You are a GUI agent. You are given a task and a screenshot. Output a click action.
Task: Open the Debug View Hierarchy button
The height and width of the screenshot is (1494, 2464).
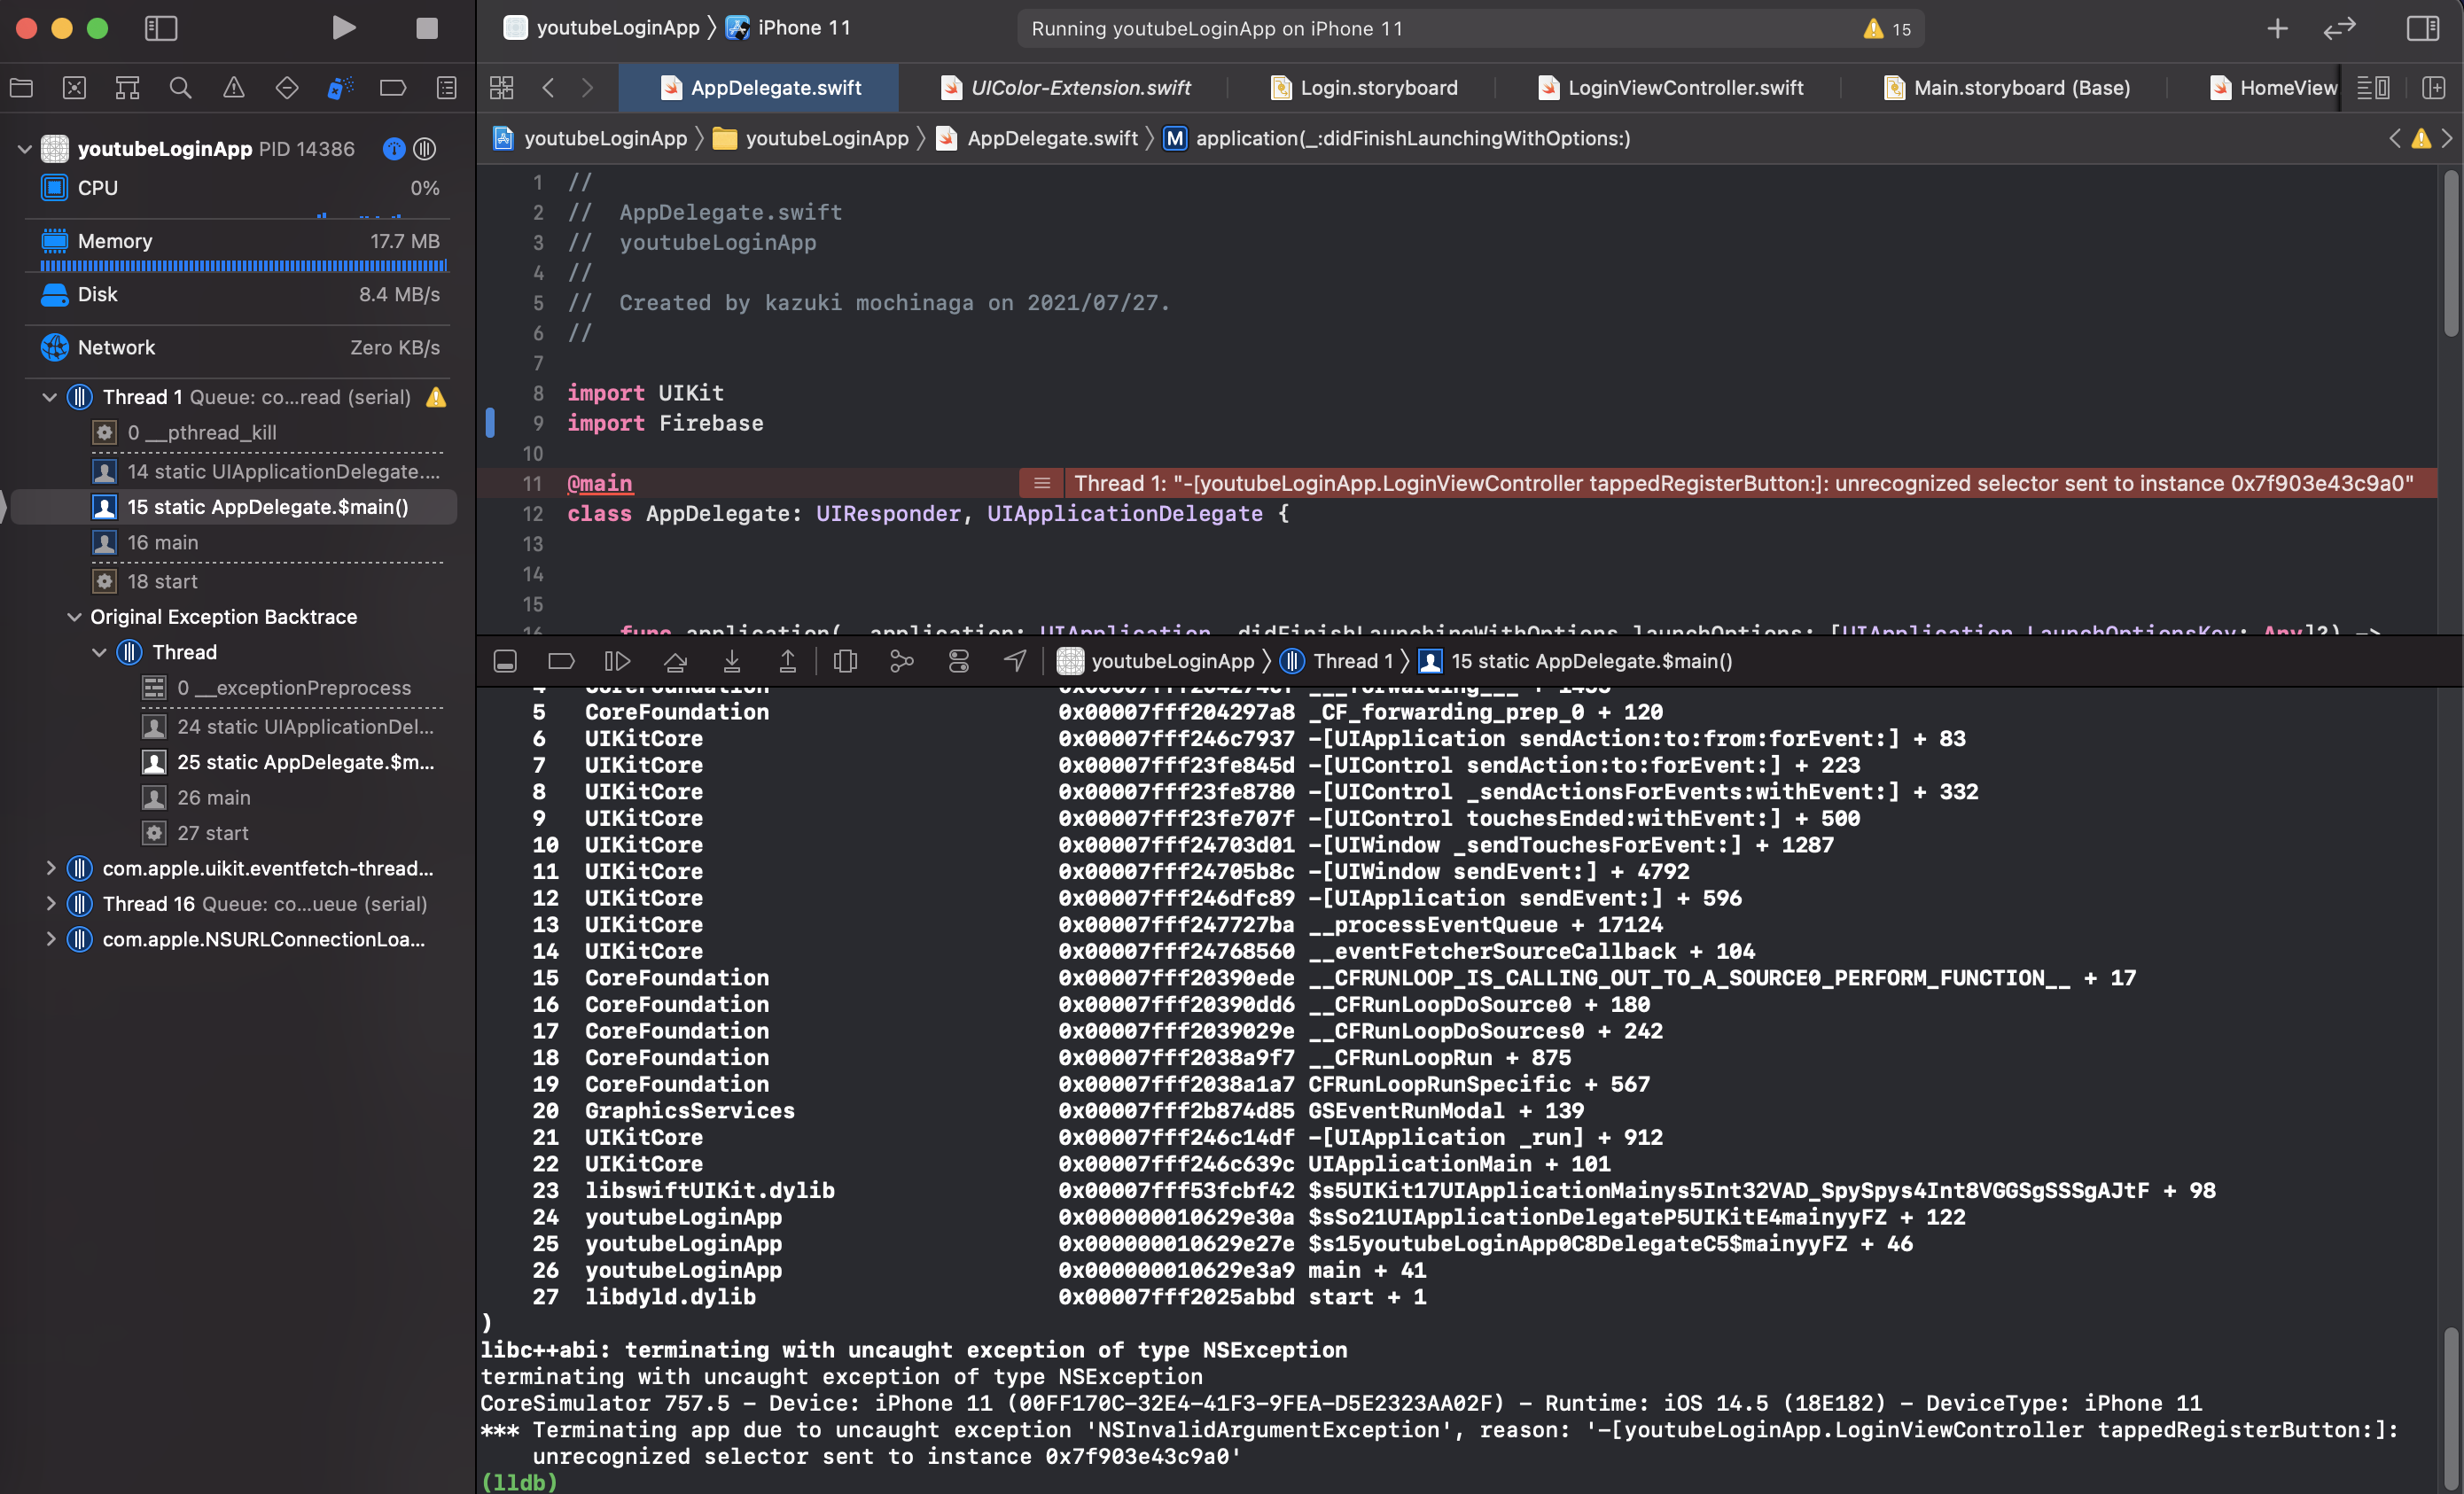tap(845, 661)
